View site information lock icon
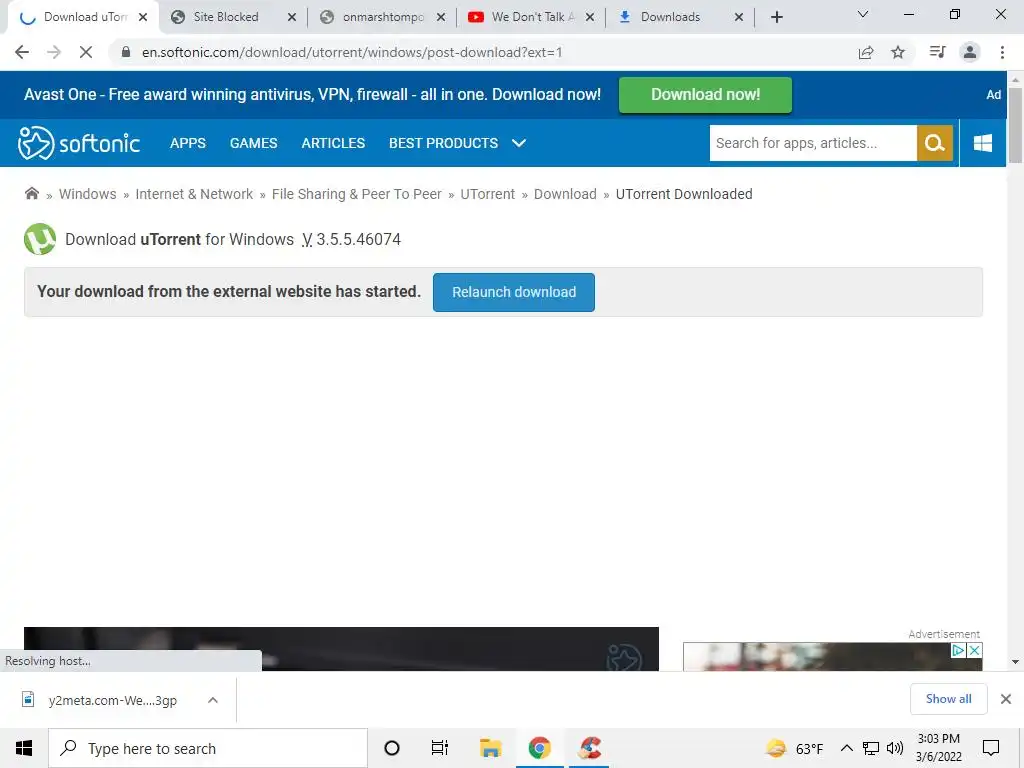This screenshot has height=768, width=1024. (126, 52)
